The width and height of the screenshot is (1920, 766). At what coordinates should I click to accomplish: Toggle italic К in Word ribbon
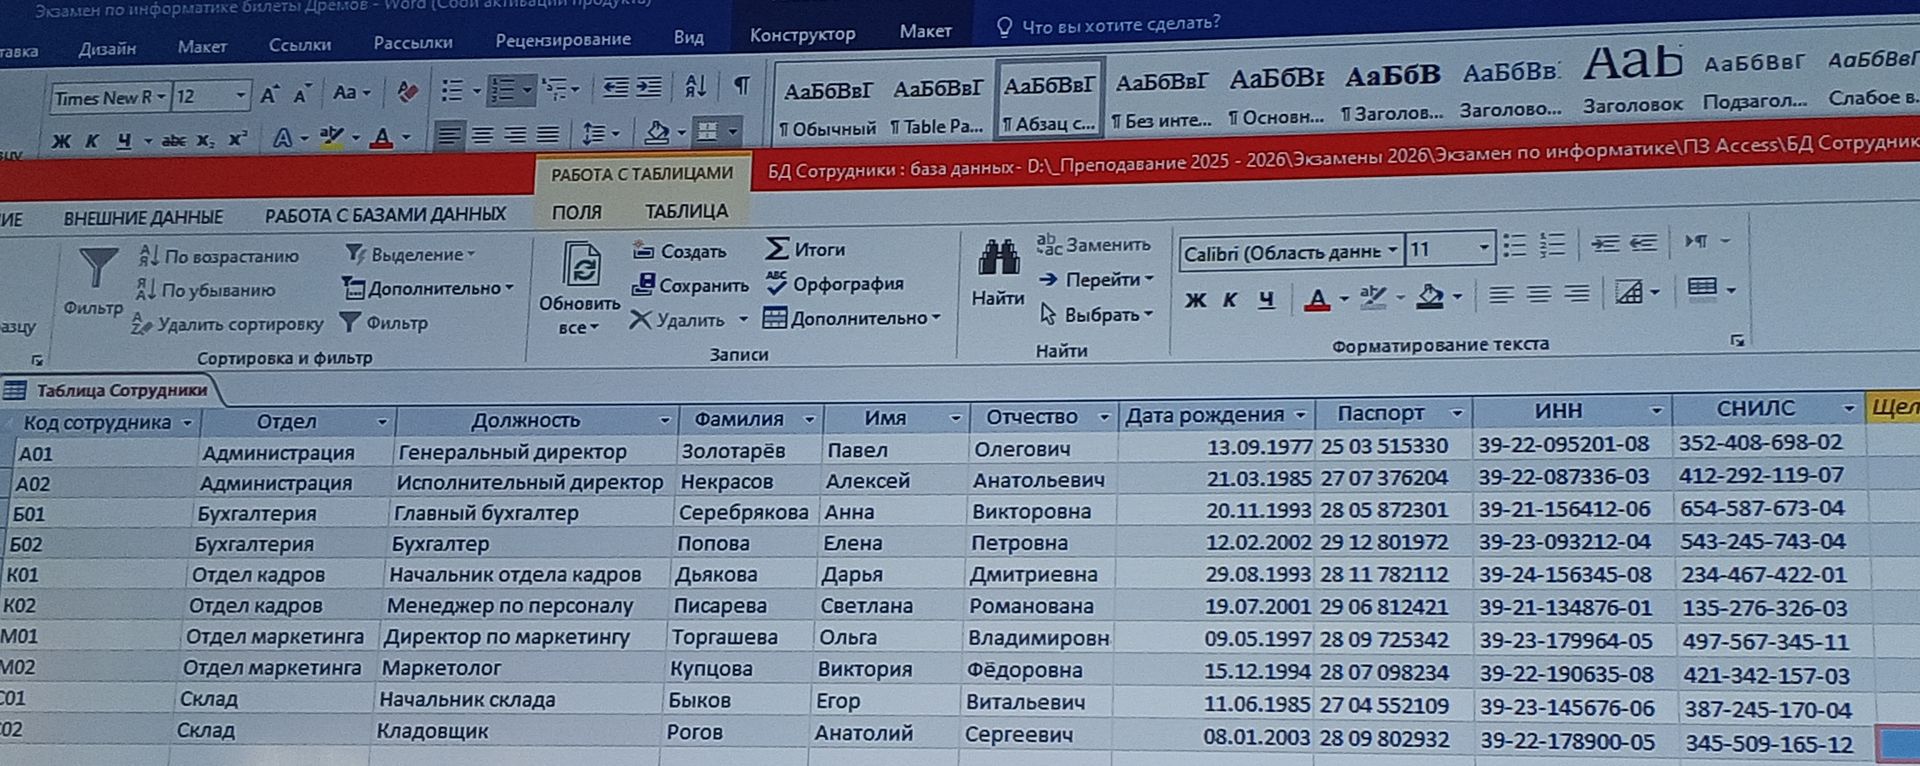click(x=92, y=140)
